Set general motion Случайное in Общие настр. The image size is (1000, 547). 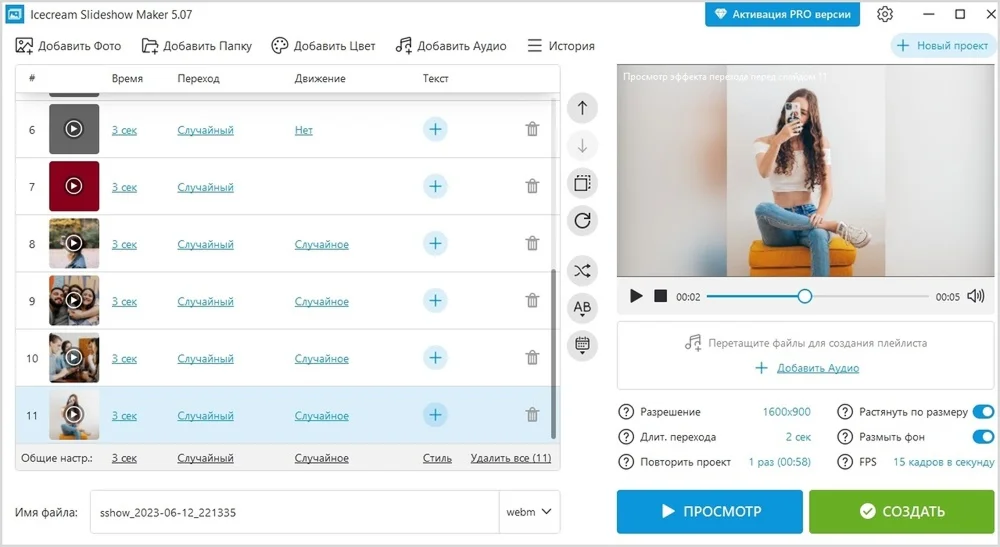coord(321,458)
